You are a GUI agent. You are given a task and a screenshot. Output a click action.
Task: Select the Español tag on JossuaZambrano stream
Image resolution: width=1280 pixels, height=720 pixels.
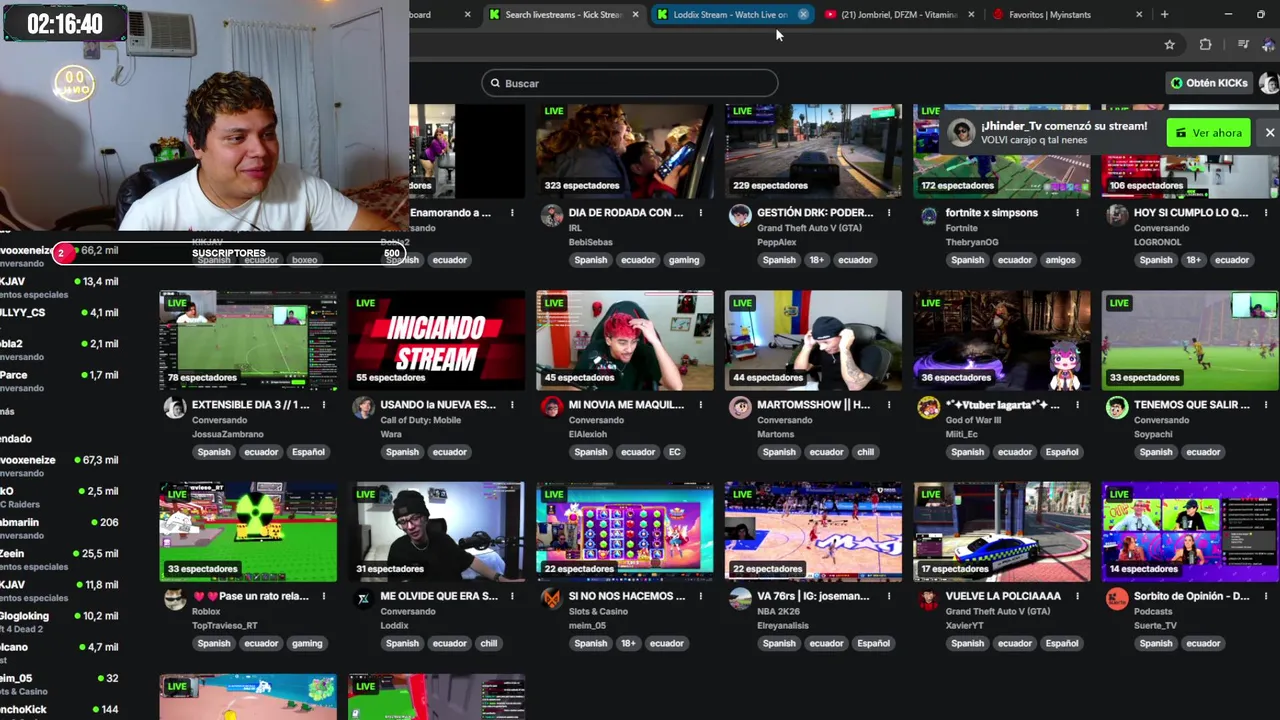pyautogui.click(x=308, y=452)
